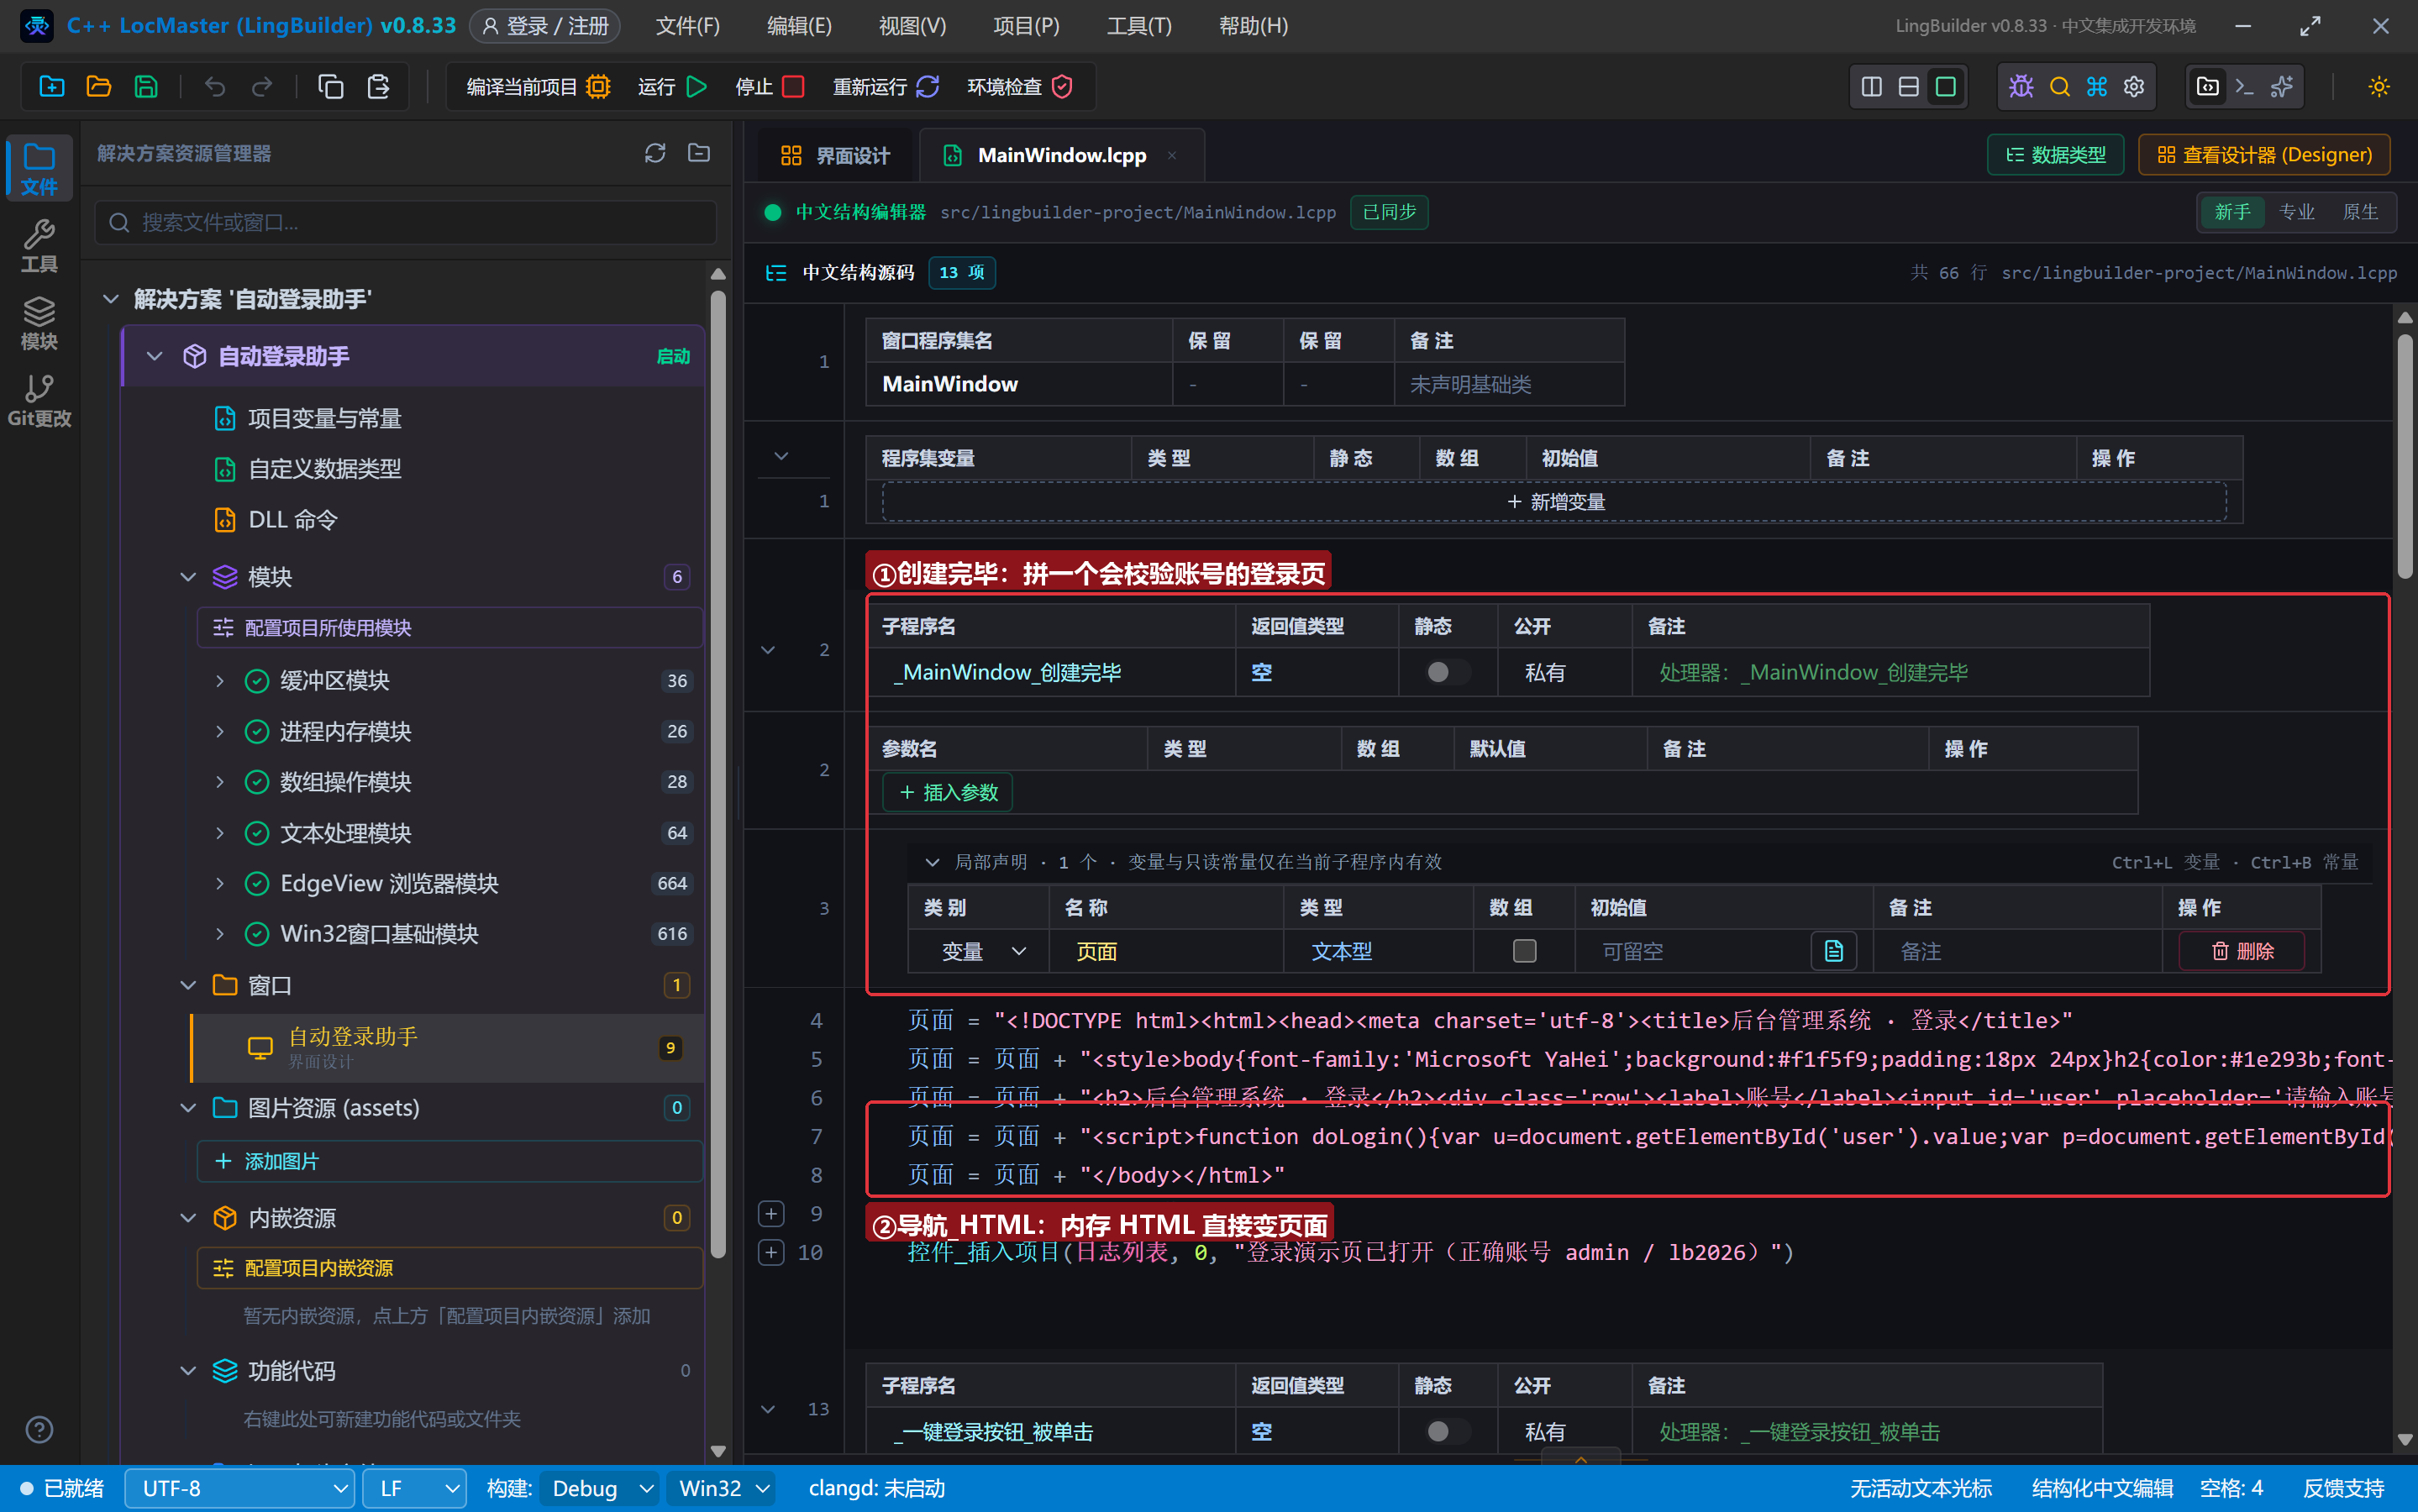This screenshot has height=1512, width=2418.
Task: Open the LF line ending dropdown
Action: (415, 1488)
